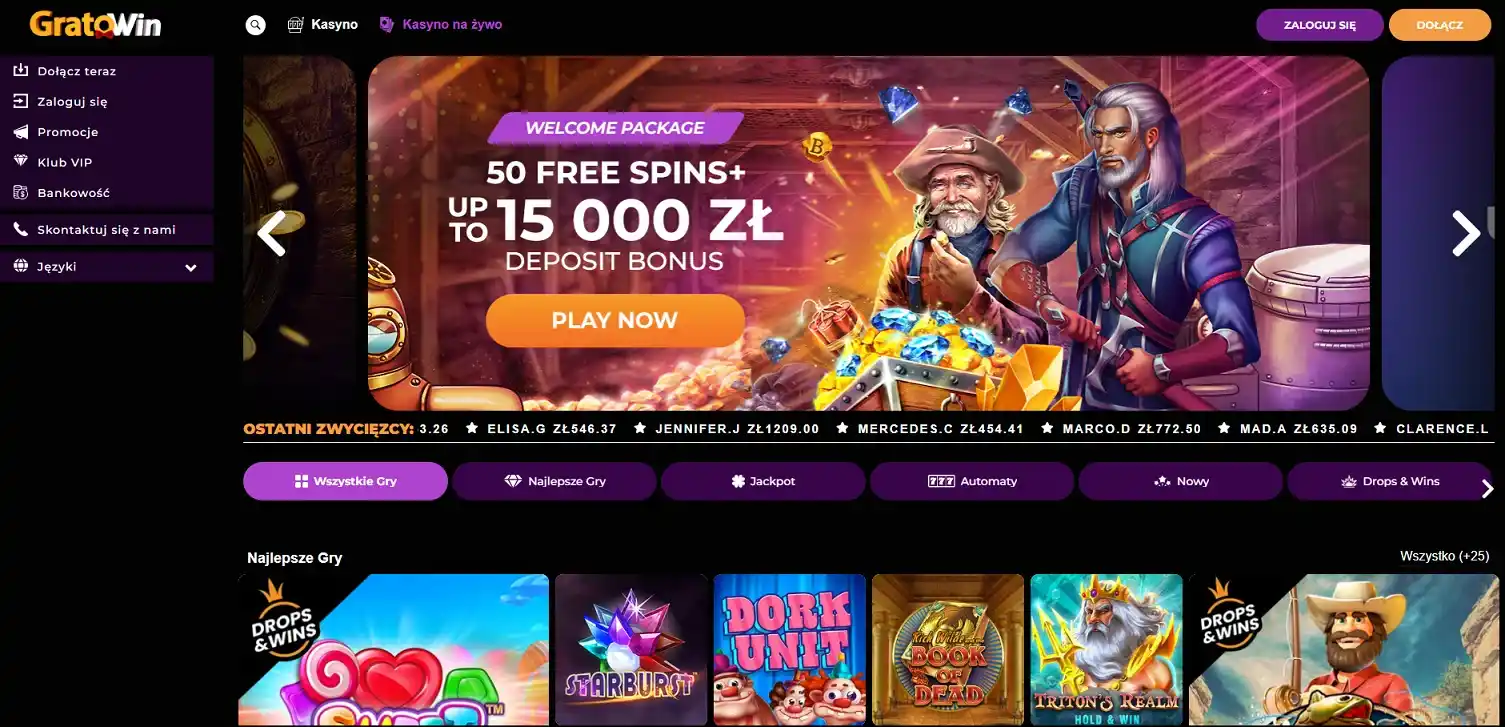Click the Kasyno slot machine icon

click(x=295, y=25)
